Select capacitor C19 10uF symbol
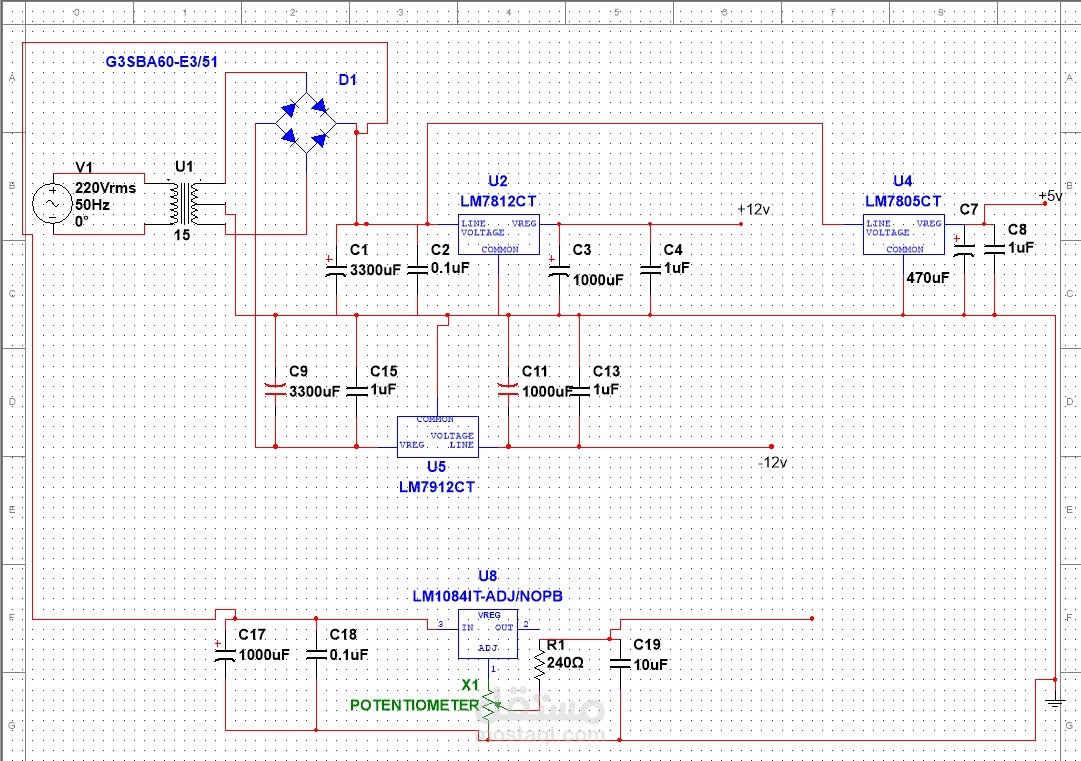1081x761 pixels. (x=620, y=664)
